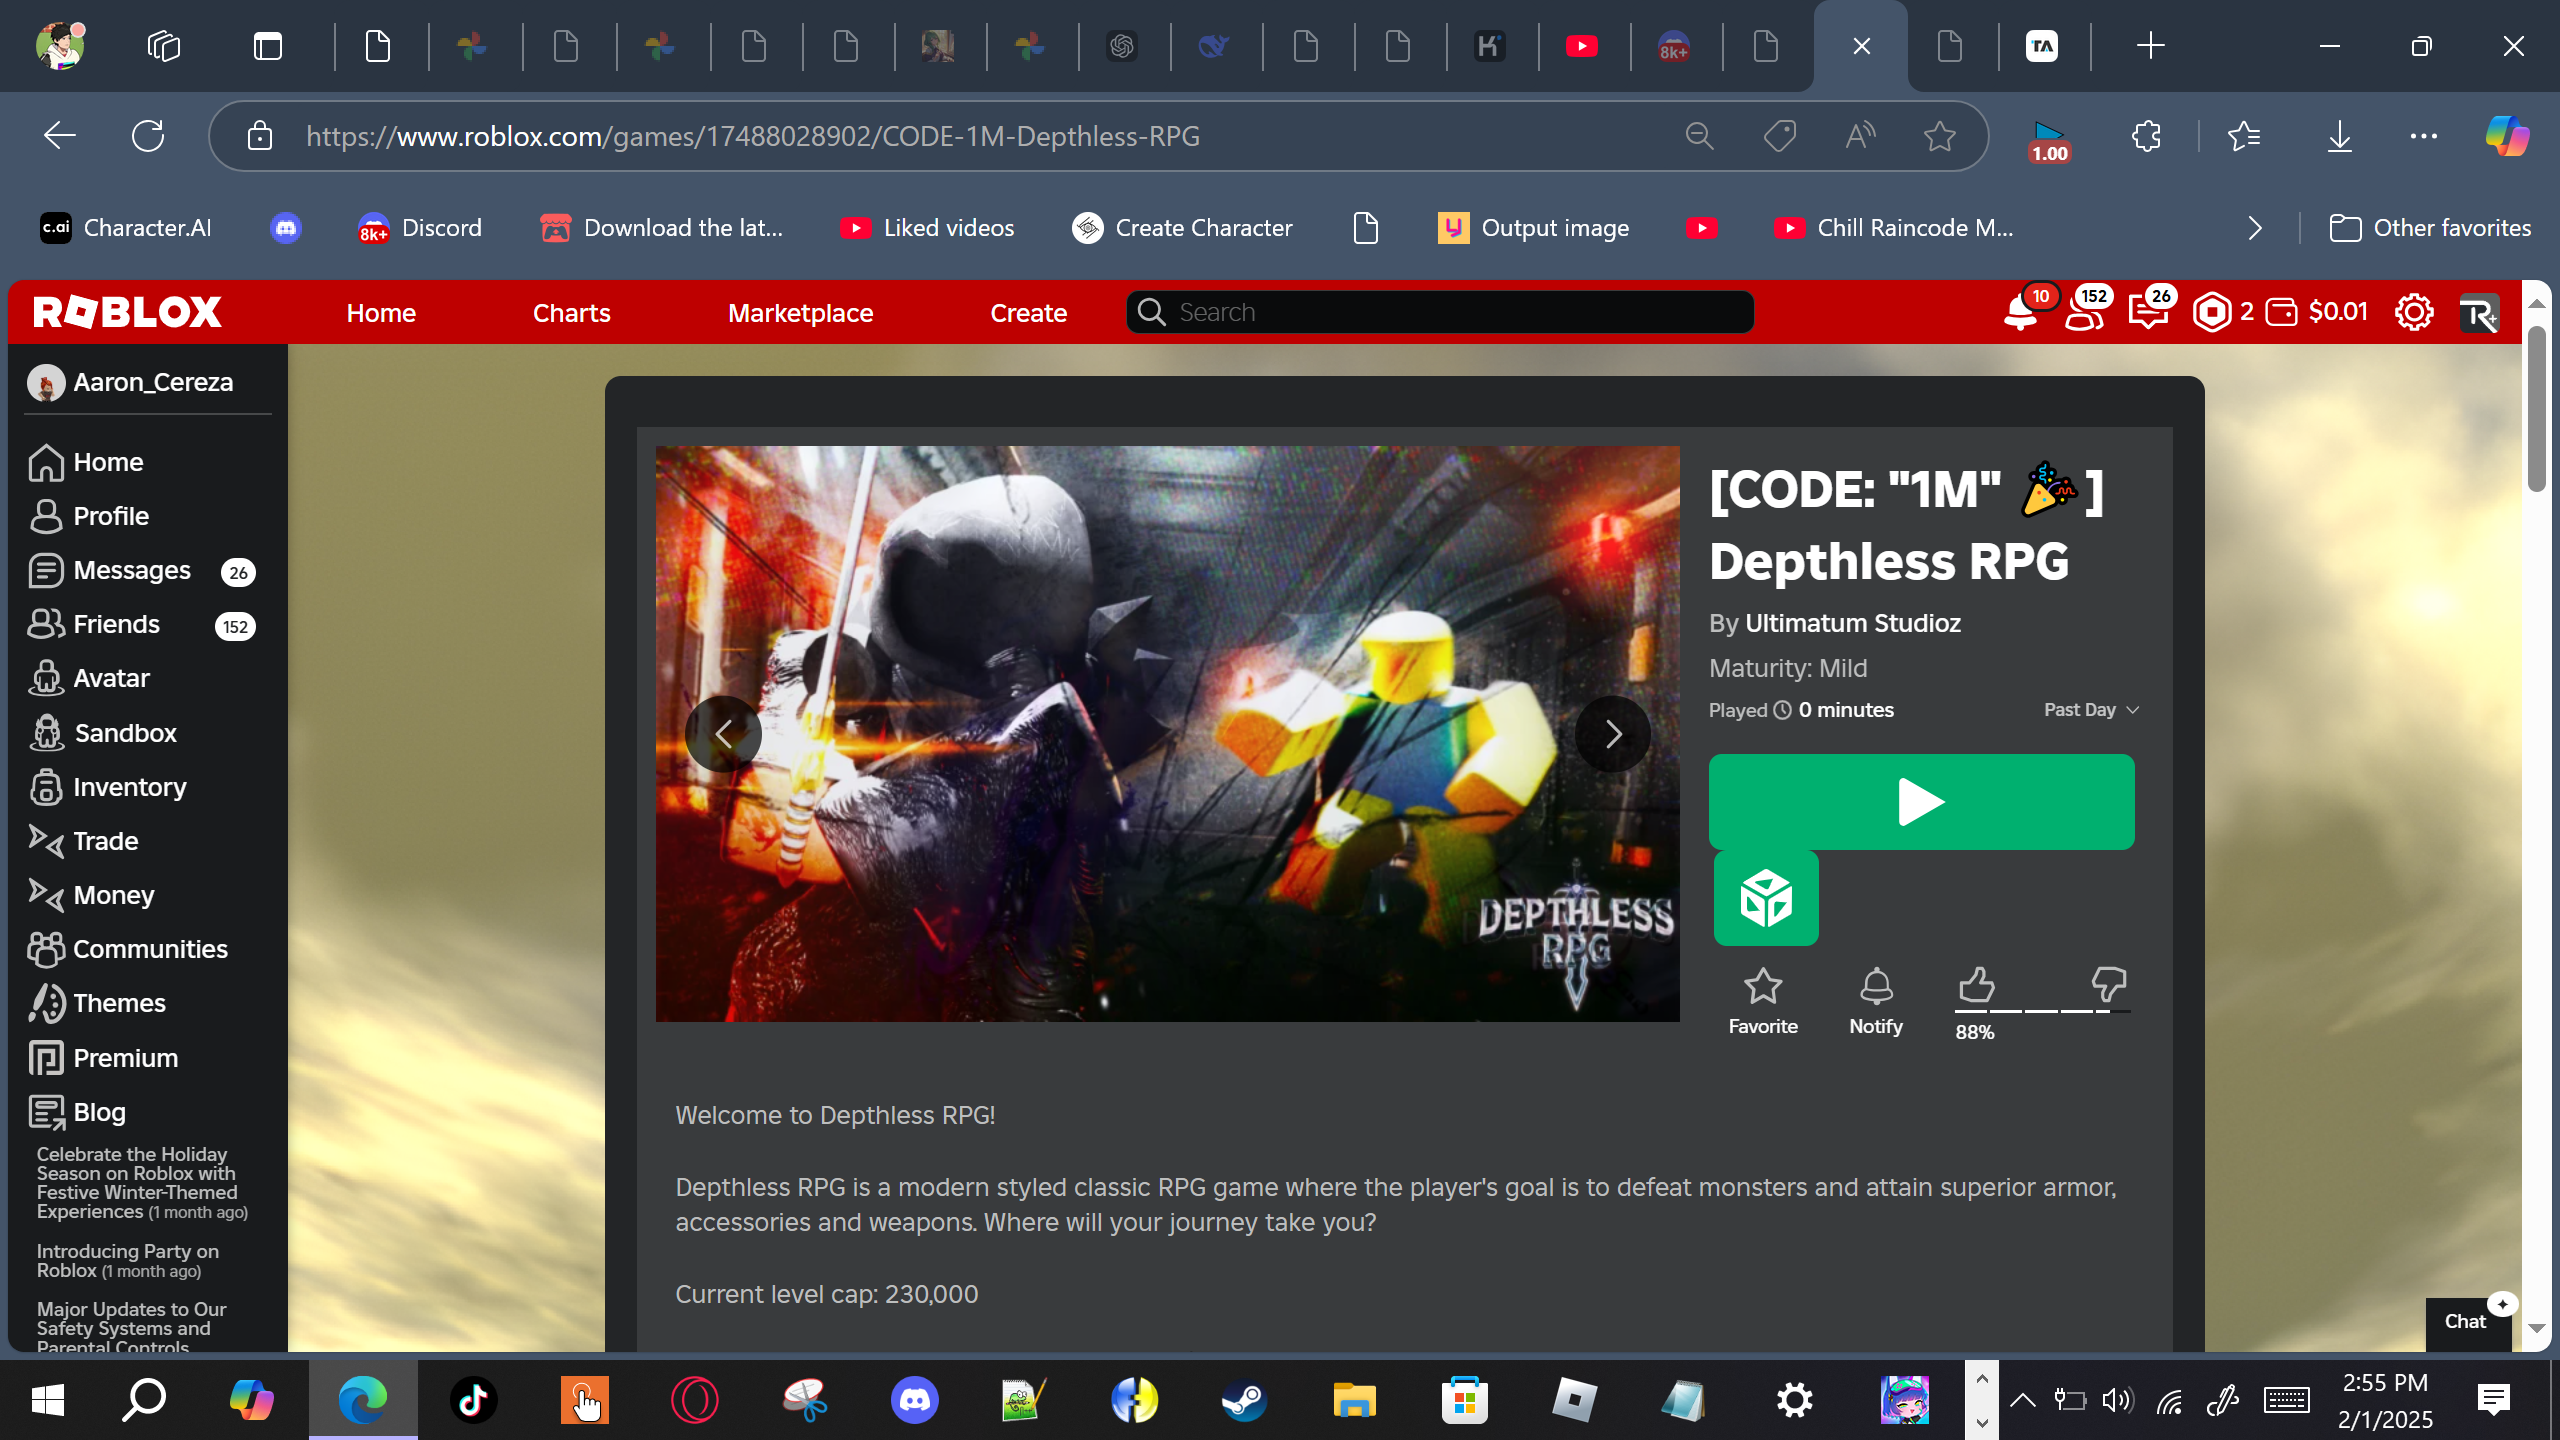Open the Robux balance icon
The image size is (2560, 1440).
pos(2212,313)
